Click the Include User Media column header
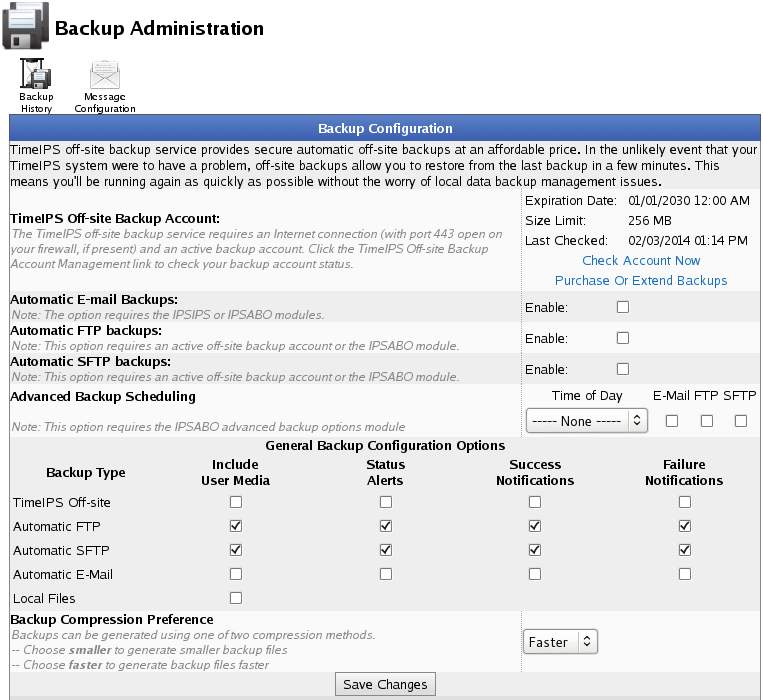The height and width of the screenshot is (700, 763). 236,472
